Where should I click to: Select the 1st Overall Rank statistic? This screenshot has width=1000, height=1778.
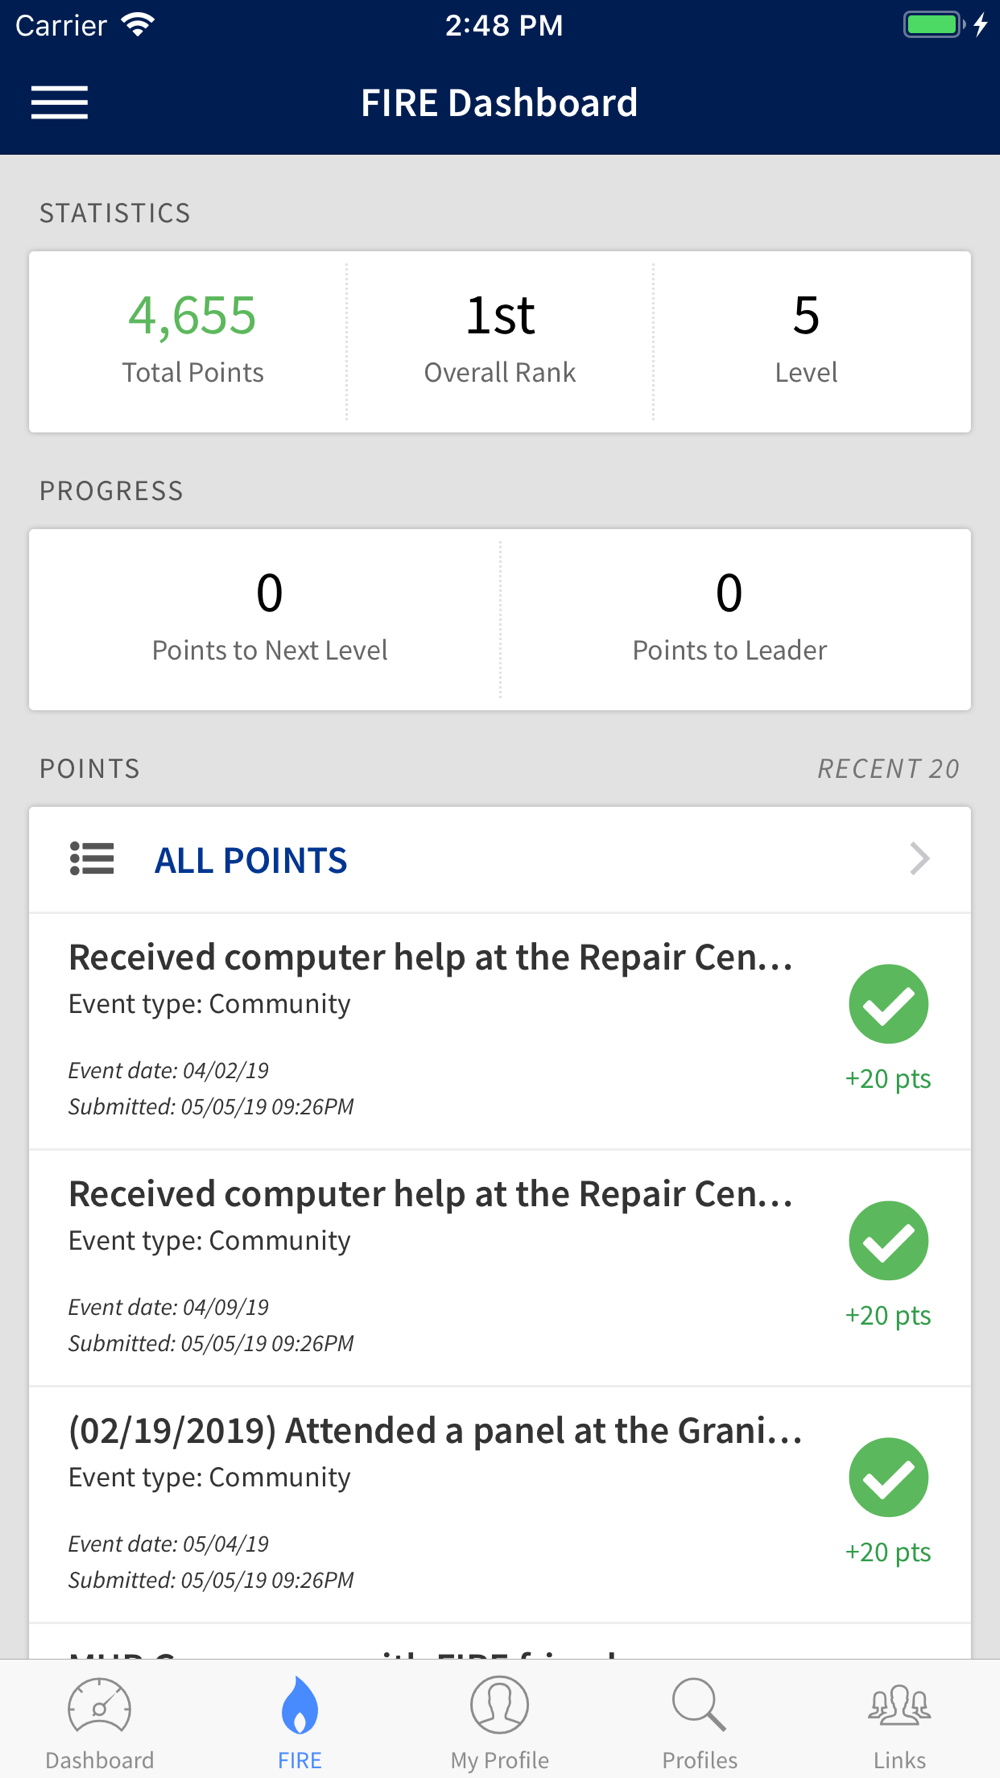[x=500, y=342]
